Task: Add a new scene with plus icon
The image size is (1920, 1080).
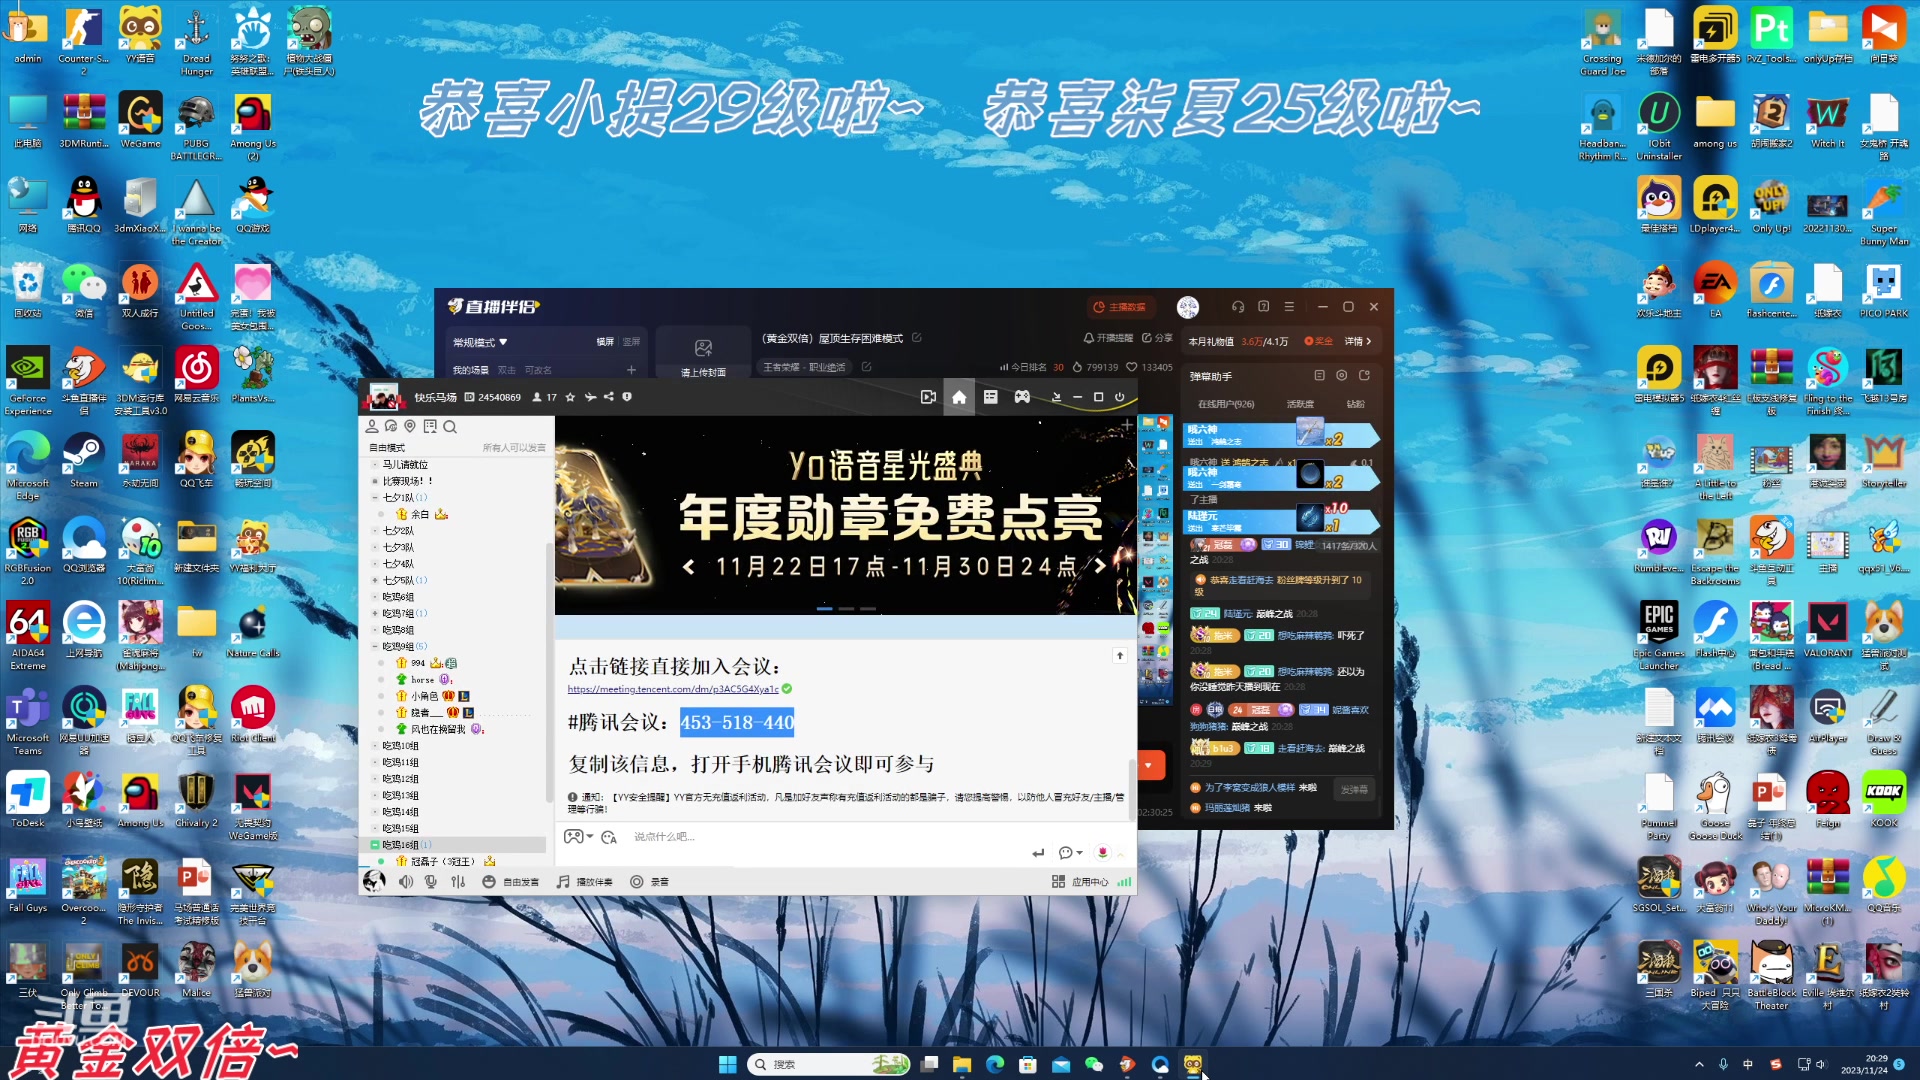Action: (631, 370)
